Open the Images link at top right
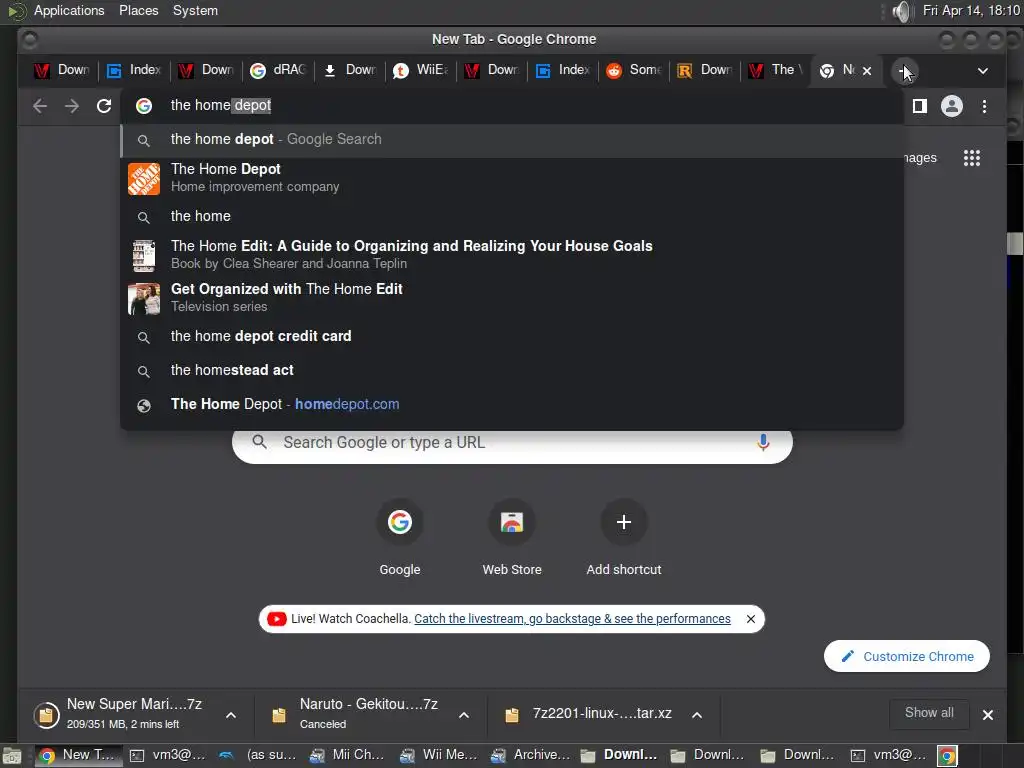The height and width of the screenshot is (768, 1024). (x=919, y=158)
